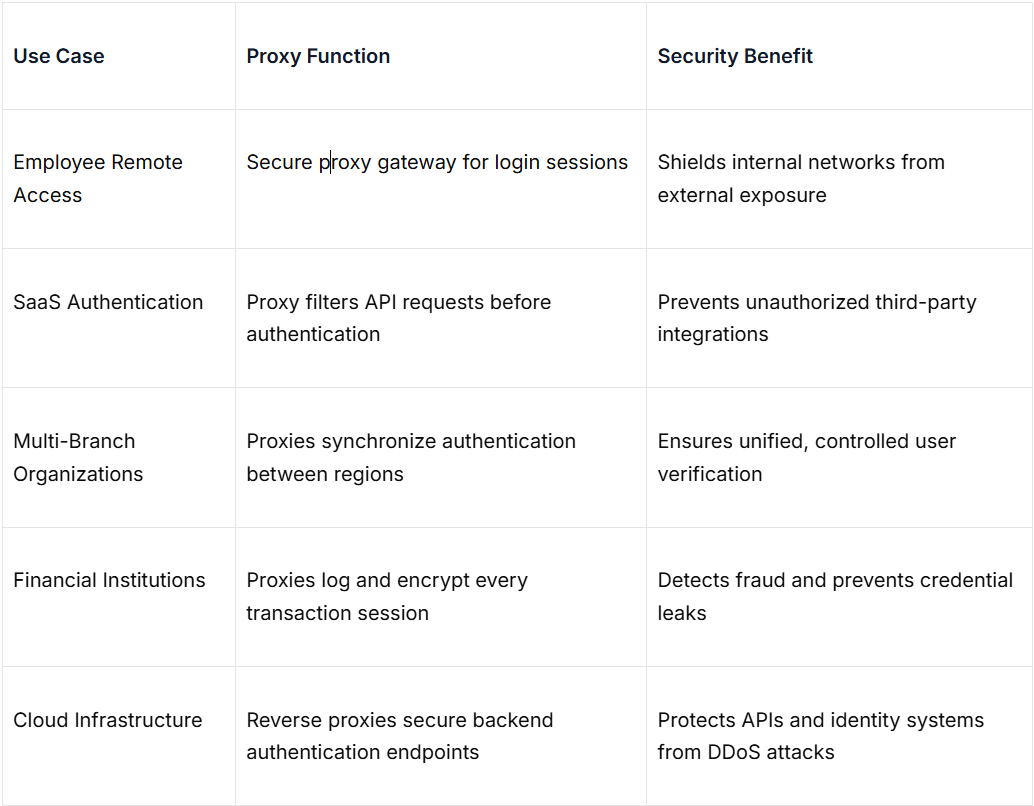Place cursor in "Proxy filters API requests" cell
This screenshot has height=806, width=1034.
pyautogui.click(x=398, y=318)
